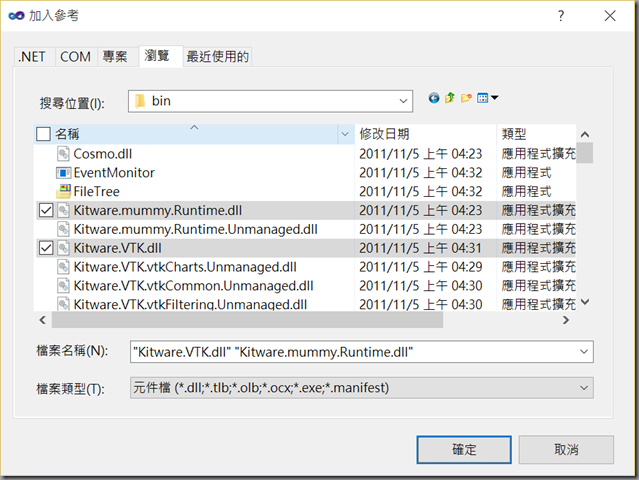Open the file name history dropdown
639x480 pixels.
click(584, 352)
